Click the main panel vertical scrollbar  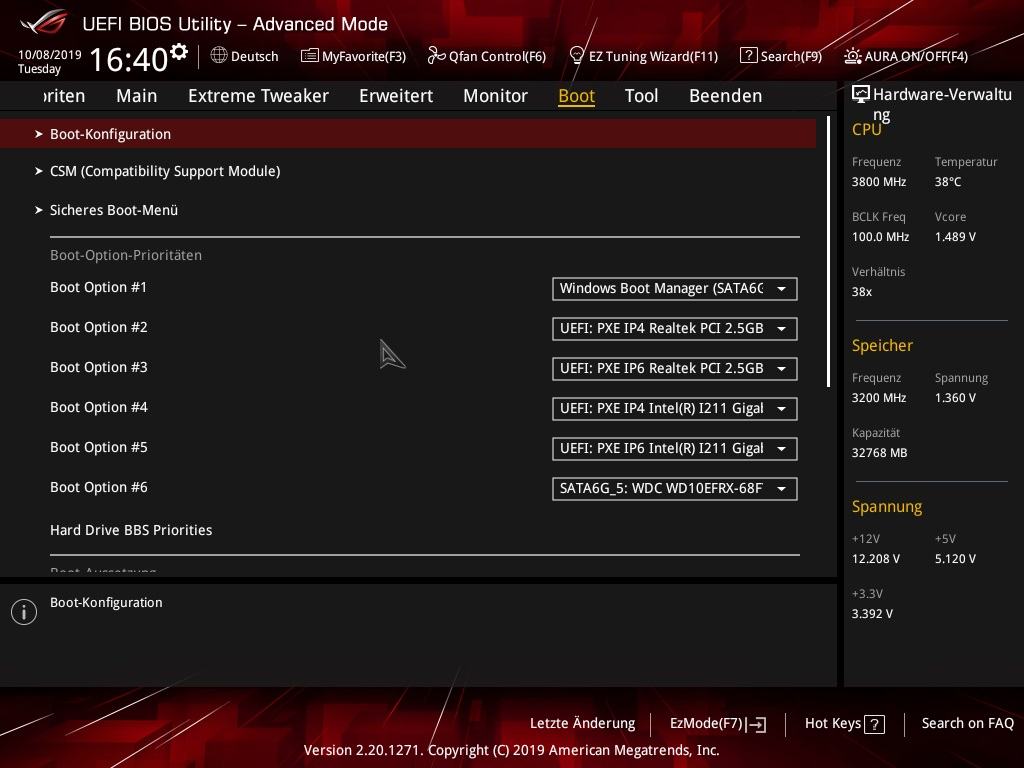pos(828,251)
